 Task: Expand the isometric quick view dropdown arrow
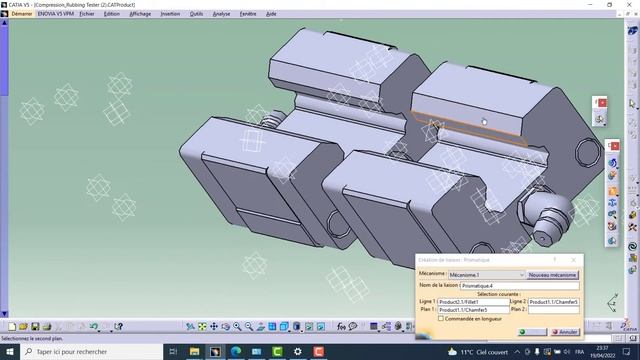pyautogui.click(x=290, y=330)
